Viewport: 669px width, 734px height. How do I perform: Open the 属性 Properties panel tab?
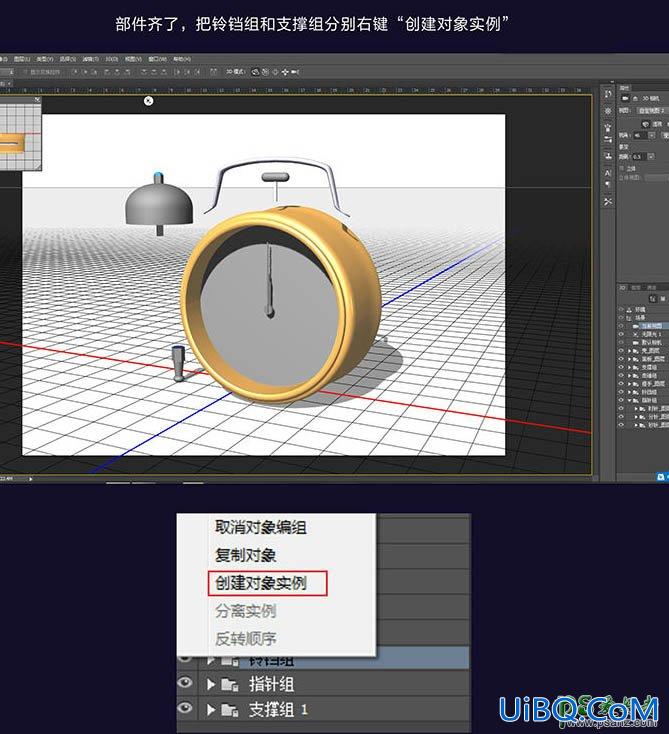[x=625, y=88]
